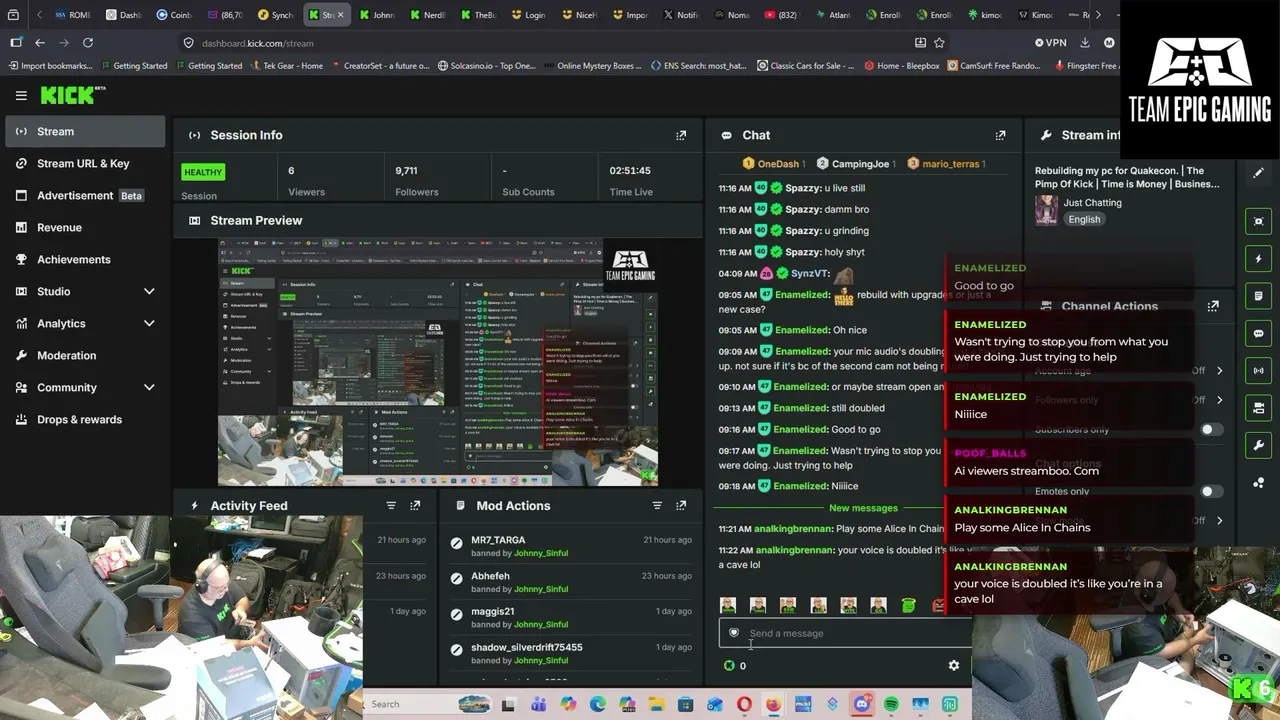Pick the green blob emote in chat
The width and height of the screenshot is (1280, 720).
(908, 605)
